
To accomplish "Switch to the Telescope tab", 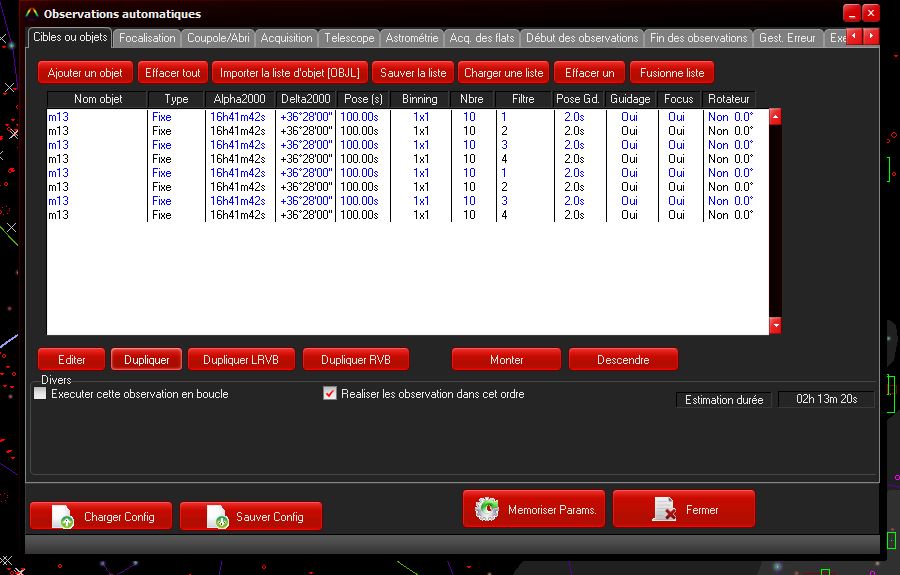I will pyautogui.click(x=348, y=38).
